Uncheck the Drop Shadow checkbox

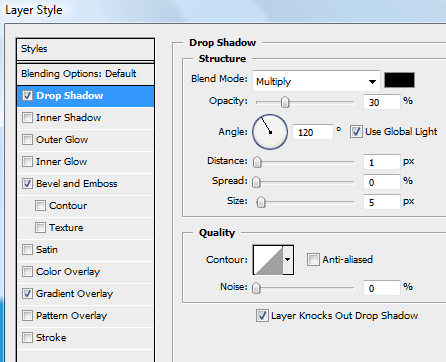pos(27,96)
